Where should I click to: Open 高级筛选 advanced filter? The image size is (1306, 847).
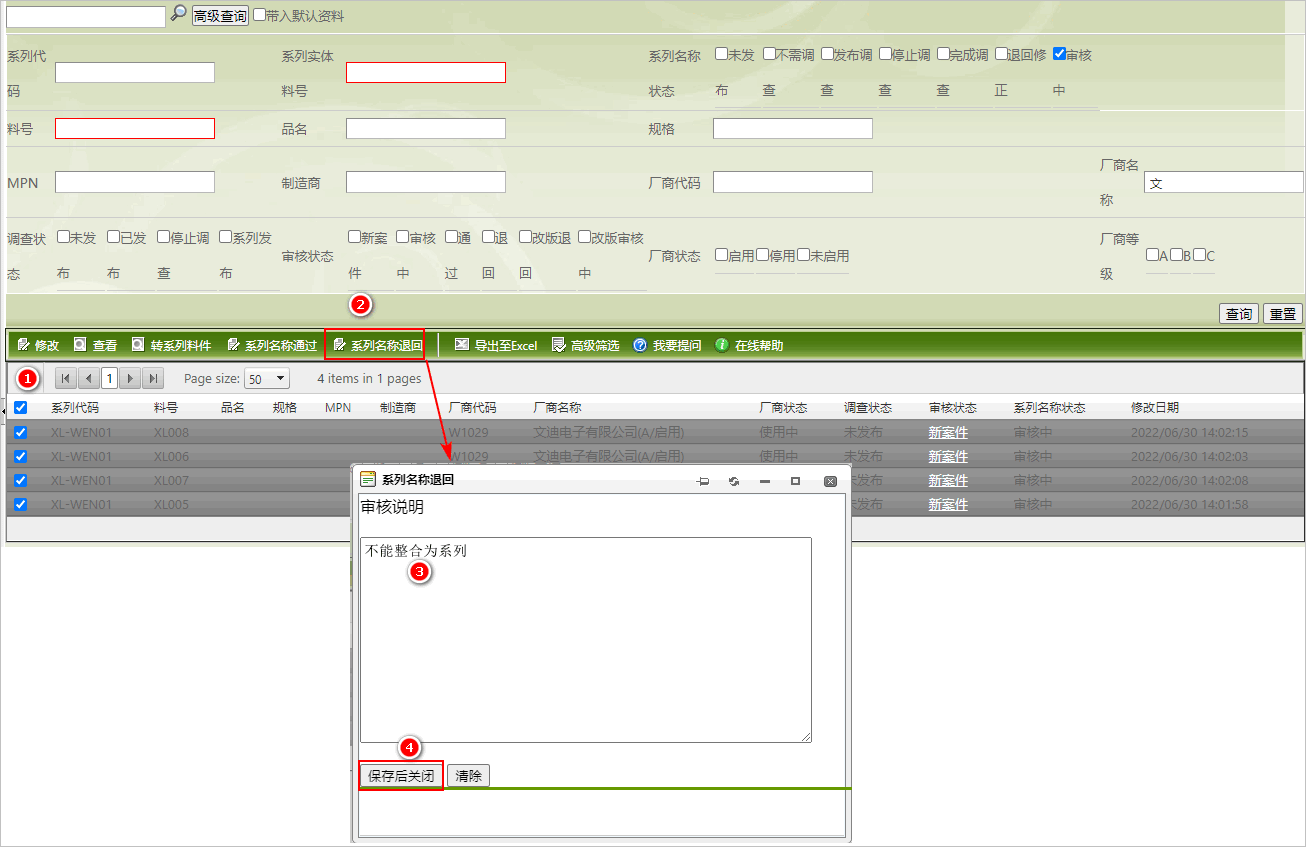pyautogui.click(x=586, y=345)
